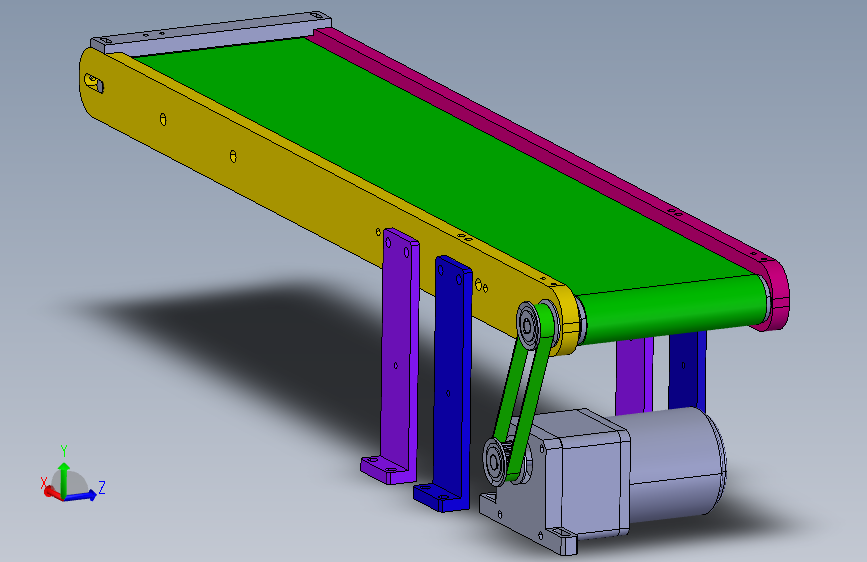Select the green drive timing belt
867x562 pixels.
pos(524,391)
